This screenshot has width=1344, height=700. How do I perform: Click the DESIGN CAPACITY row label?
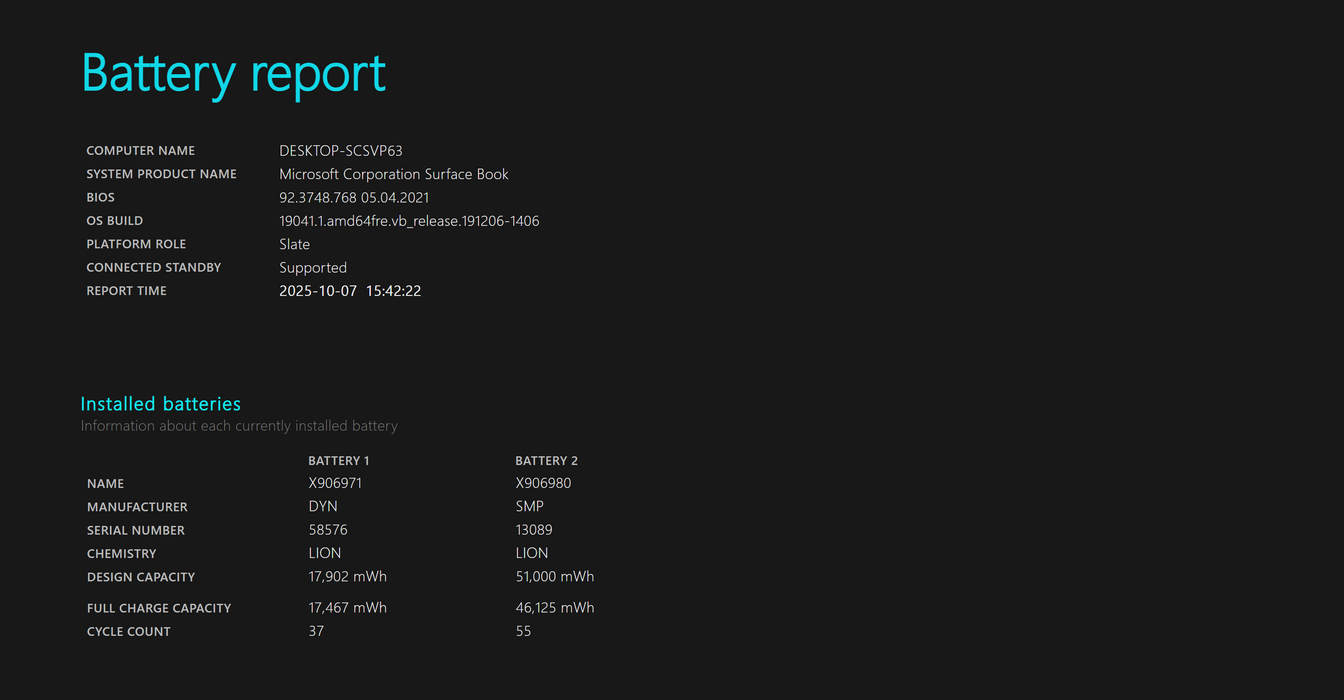pos(141,577)
